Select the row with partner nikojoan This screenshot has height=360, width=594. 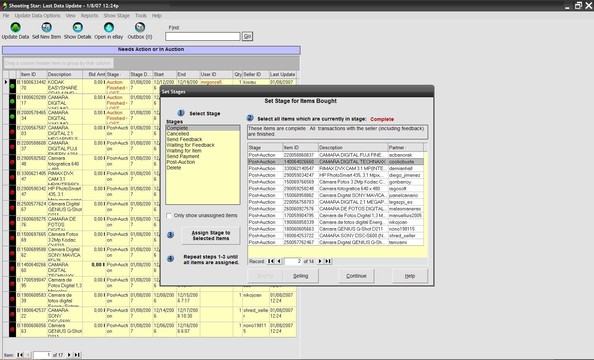[x=336, y=222]
